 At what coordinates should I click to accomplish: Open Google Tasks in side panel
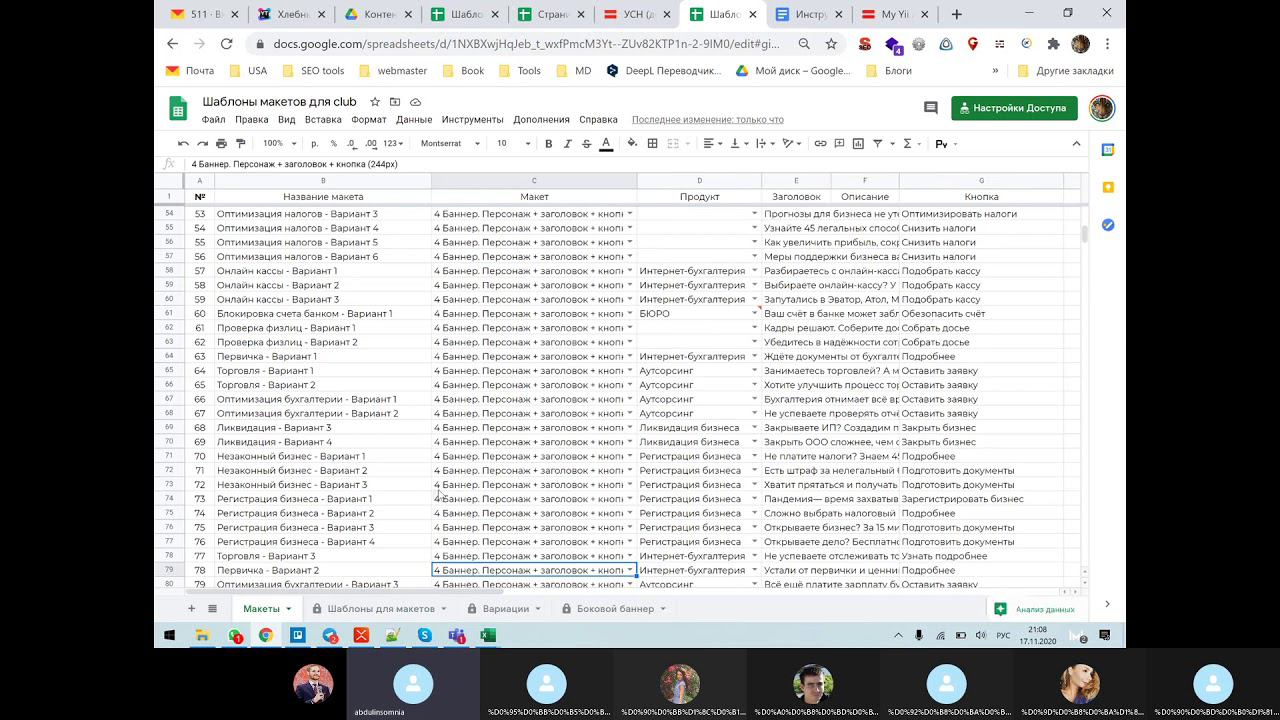coord(1107,225)
